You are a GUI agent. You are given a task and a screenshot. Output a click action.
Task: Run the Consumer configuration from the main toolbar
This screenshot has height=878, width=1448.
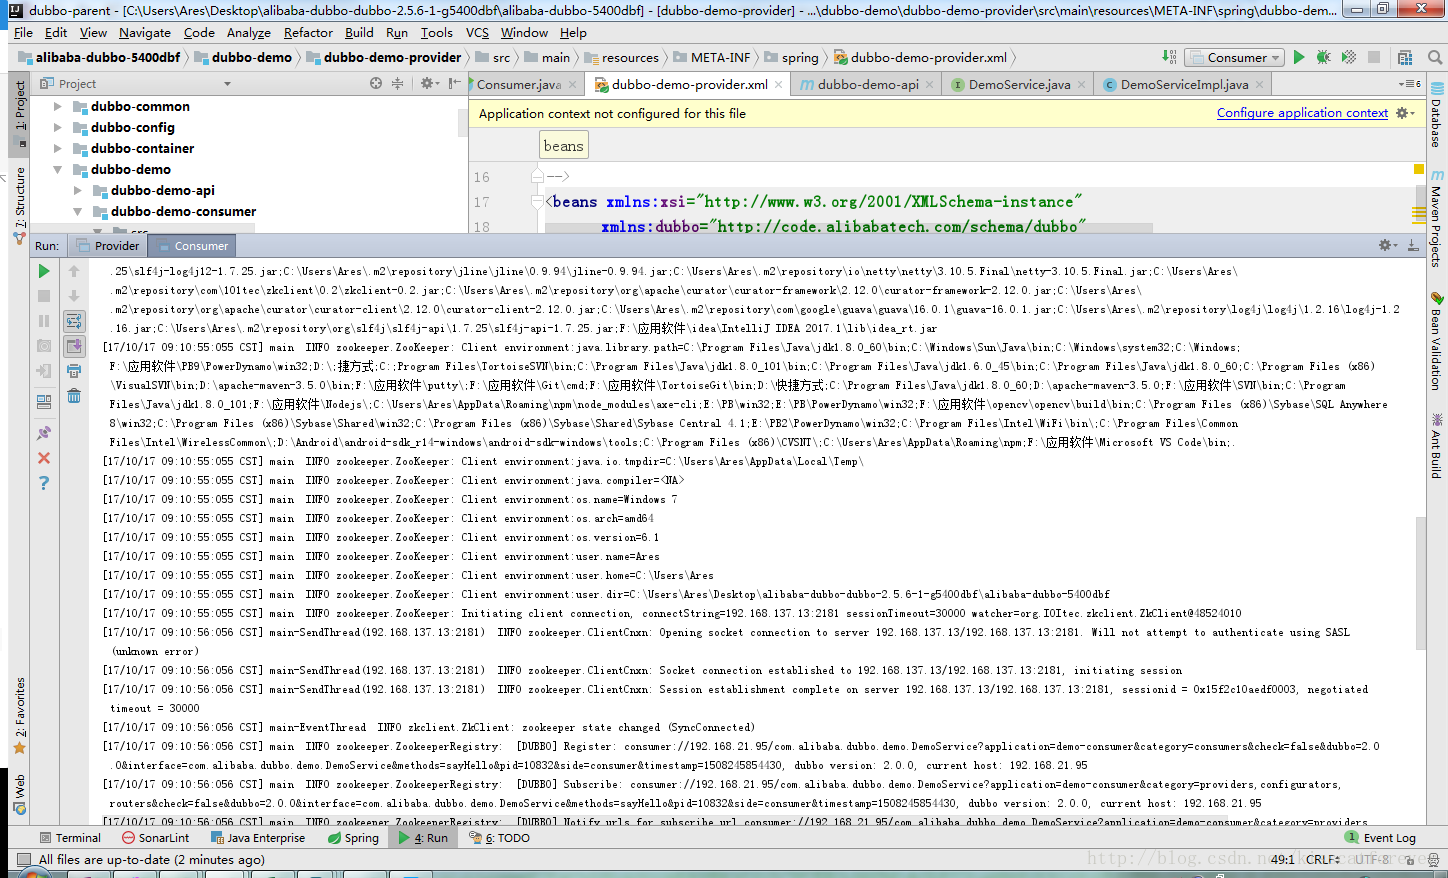[x=1299, y=57]
